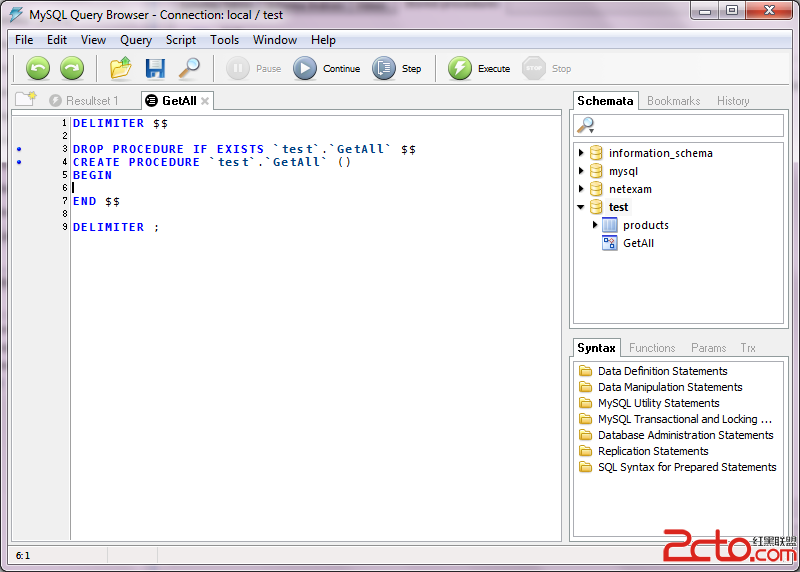Click SQL Syntax for Prepared Statements folder icon
This screenshot has width=800, height=572.
(x=586, y=467)
